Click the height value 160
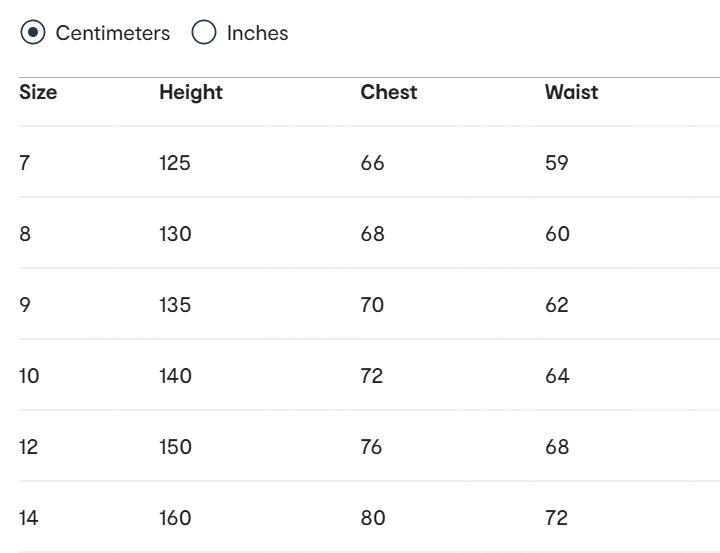Screen dimensions: 720x553 pyautogui.click(x=176, y=518)
